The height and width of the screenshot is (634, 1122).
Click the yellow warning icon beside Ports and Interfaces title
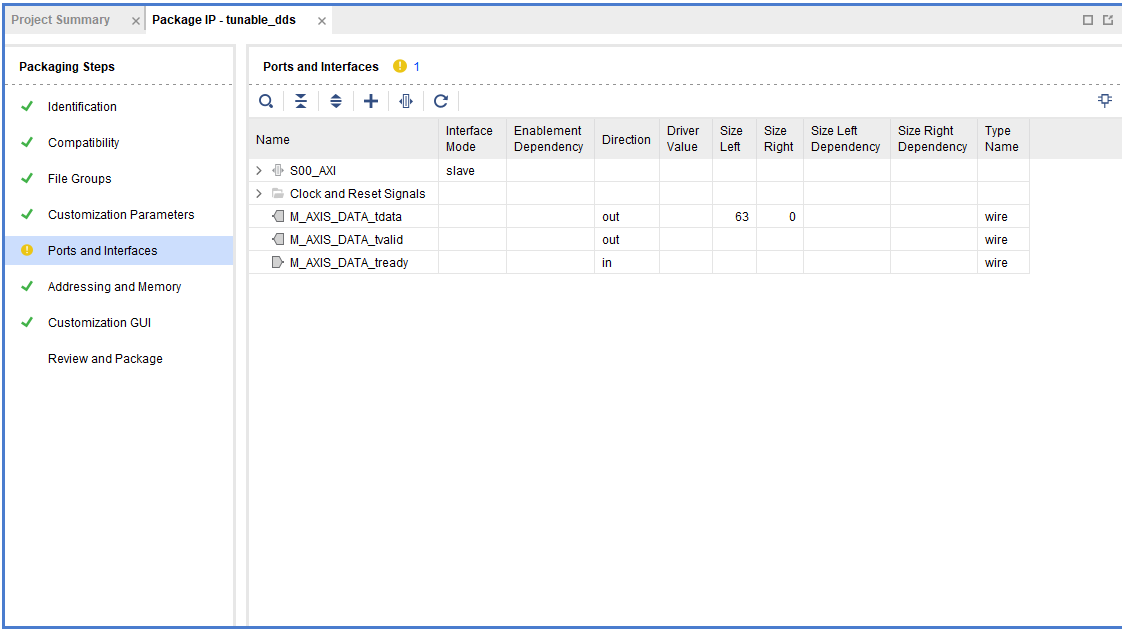click(x=399, y=67)
